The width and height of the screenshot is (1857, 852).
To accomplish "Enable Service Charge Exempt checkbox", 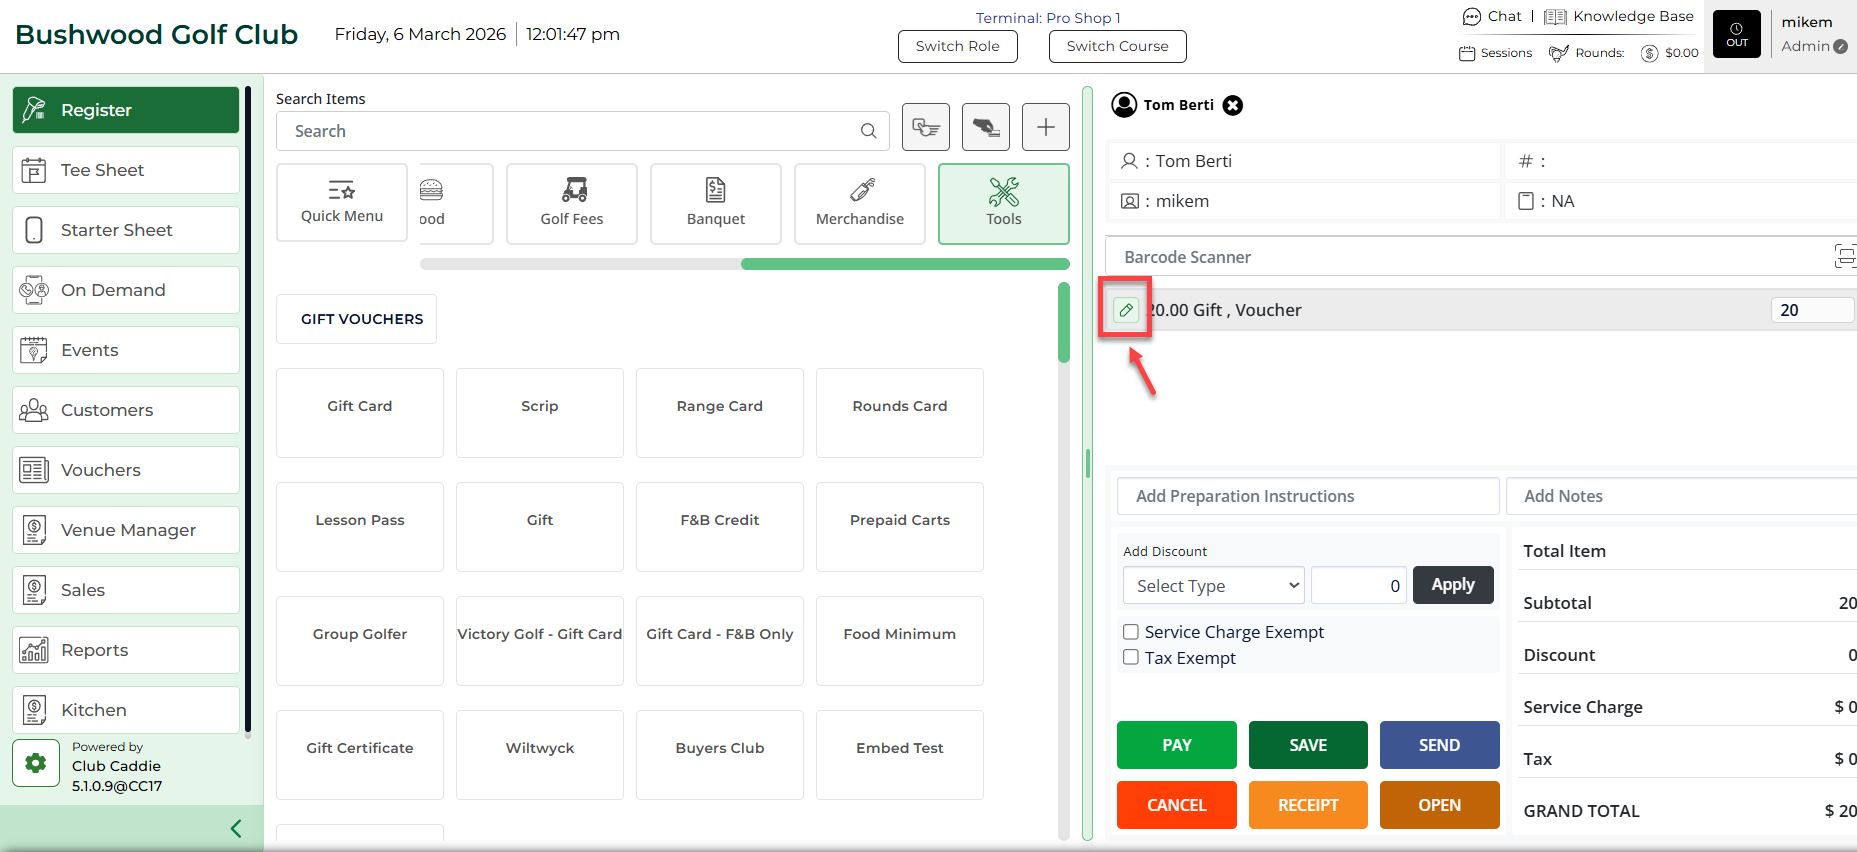I will pos(1131,632).
